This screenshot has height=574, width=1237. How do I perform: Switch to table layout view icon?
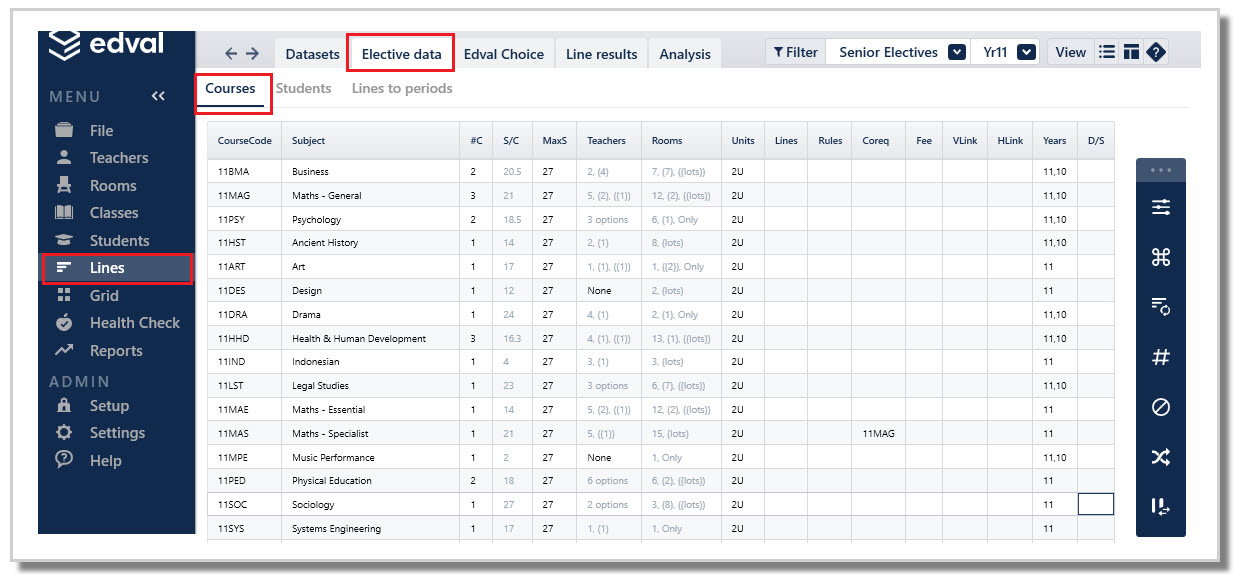[1131, 53]
